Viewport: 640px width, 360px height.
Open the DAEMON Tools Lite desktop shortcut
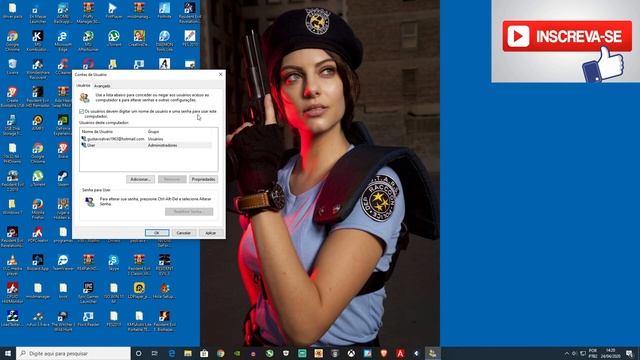point(164,40)
